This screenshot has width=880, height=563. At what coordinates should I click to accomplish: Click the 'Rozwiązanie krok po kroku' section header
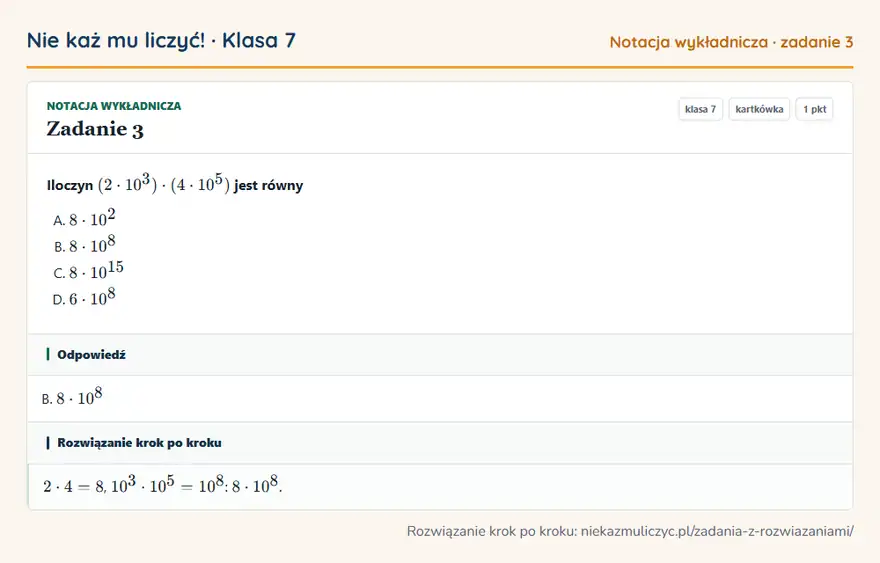point(440,443)
